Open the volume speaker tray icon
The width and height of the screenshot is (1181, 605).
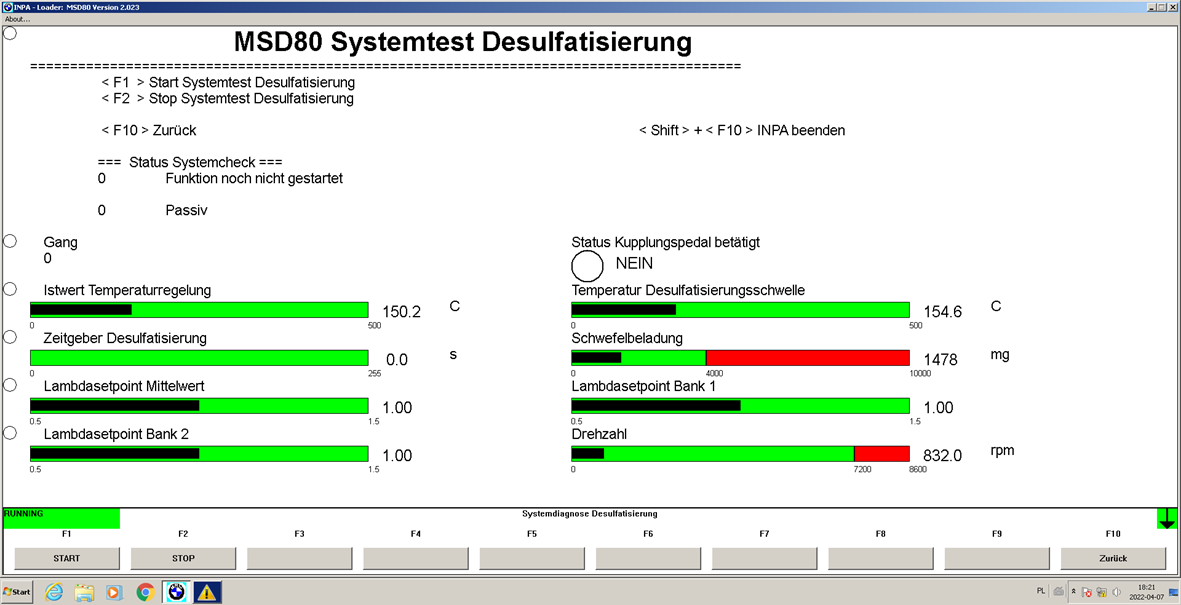1115,592
